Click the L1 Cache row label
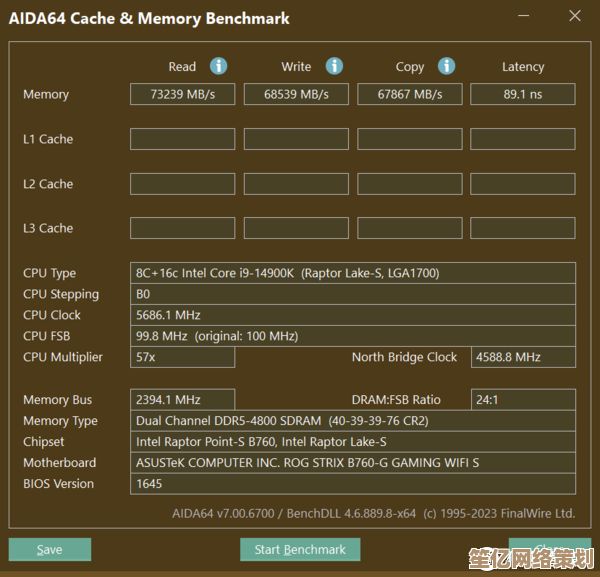The image size is (600, 577). tap(48, 139)
